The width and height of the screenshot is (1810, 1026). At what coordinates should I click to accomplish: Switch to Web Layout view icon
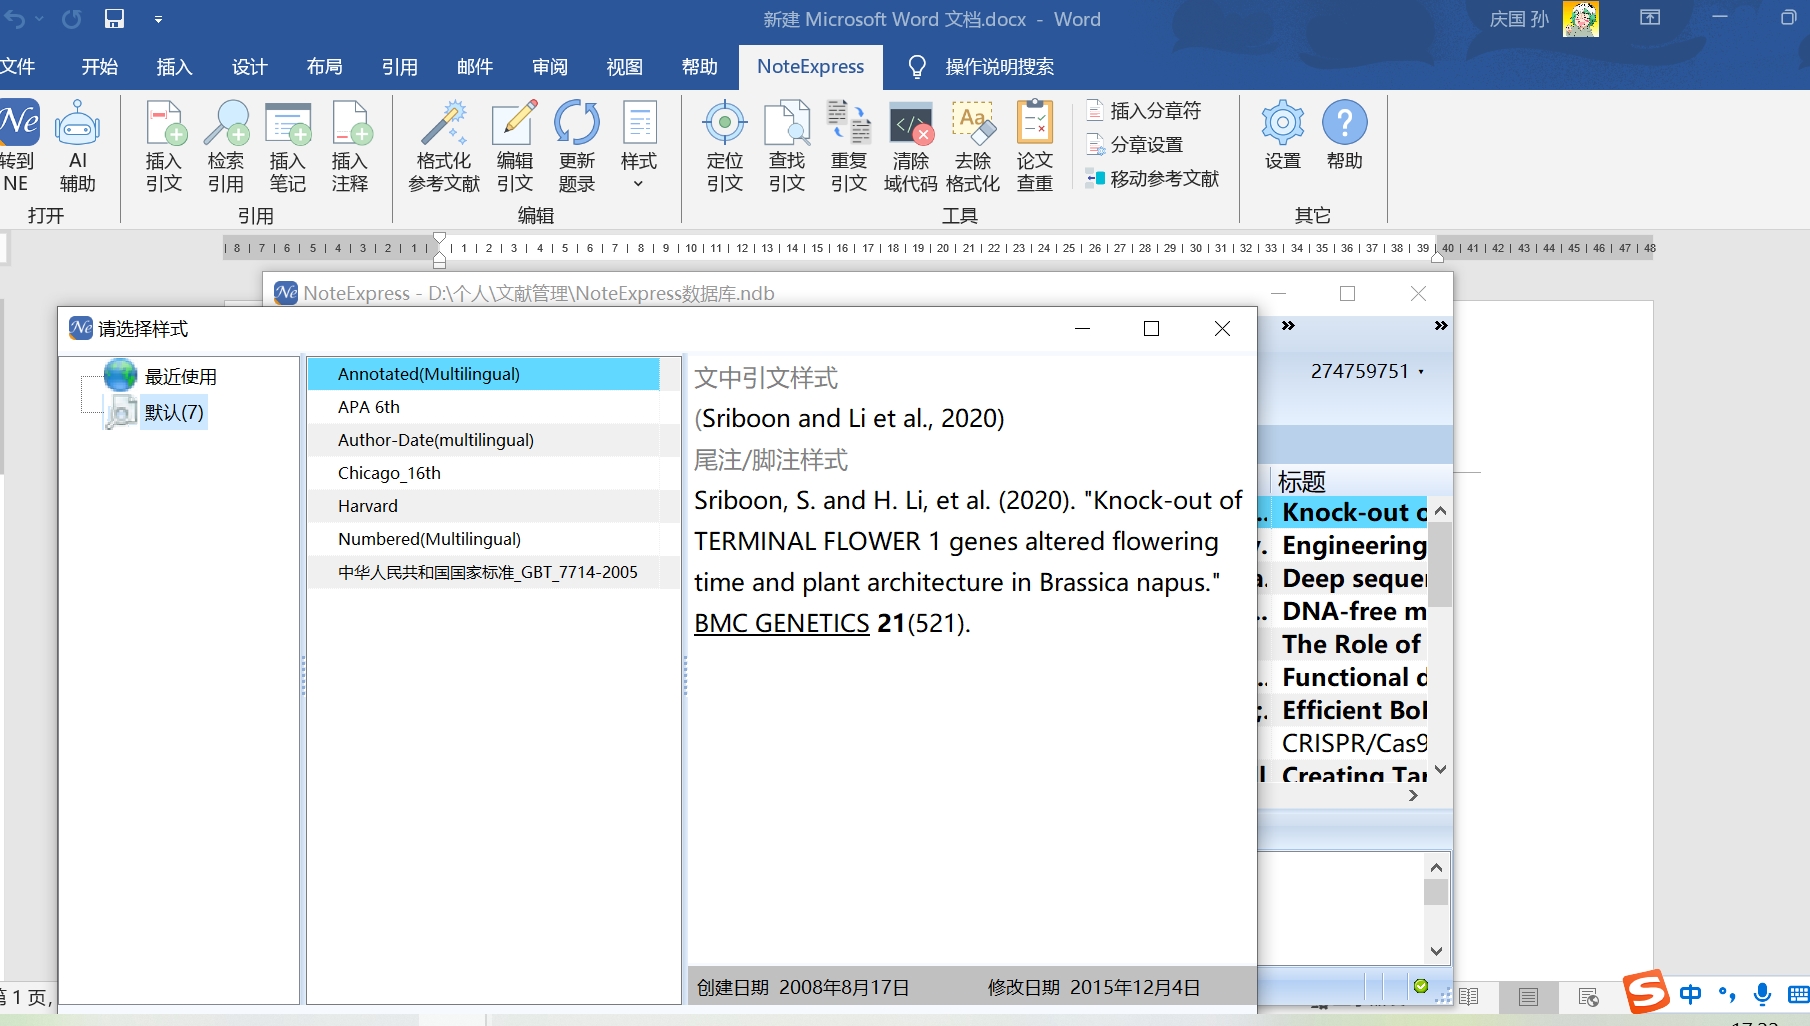1588,997
